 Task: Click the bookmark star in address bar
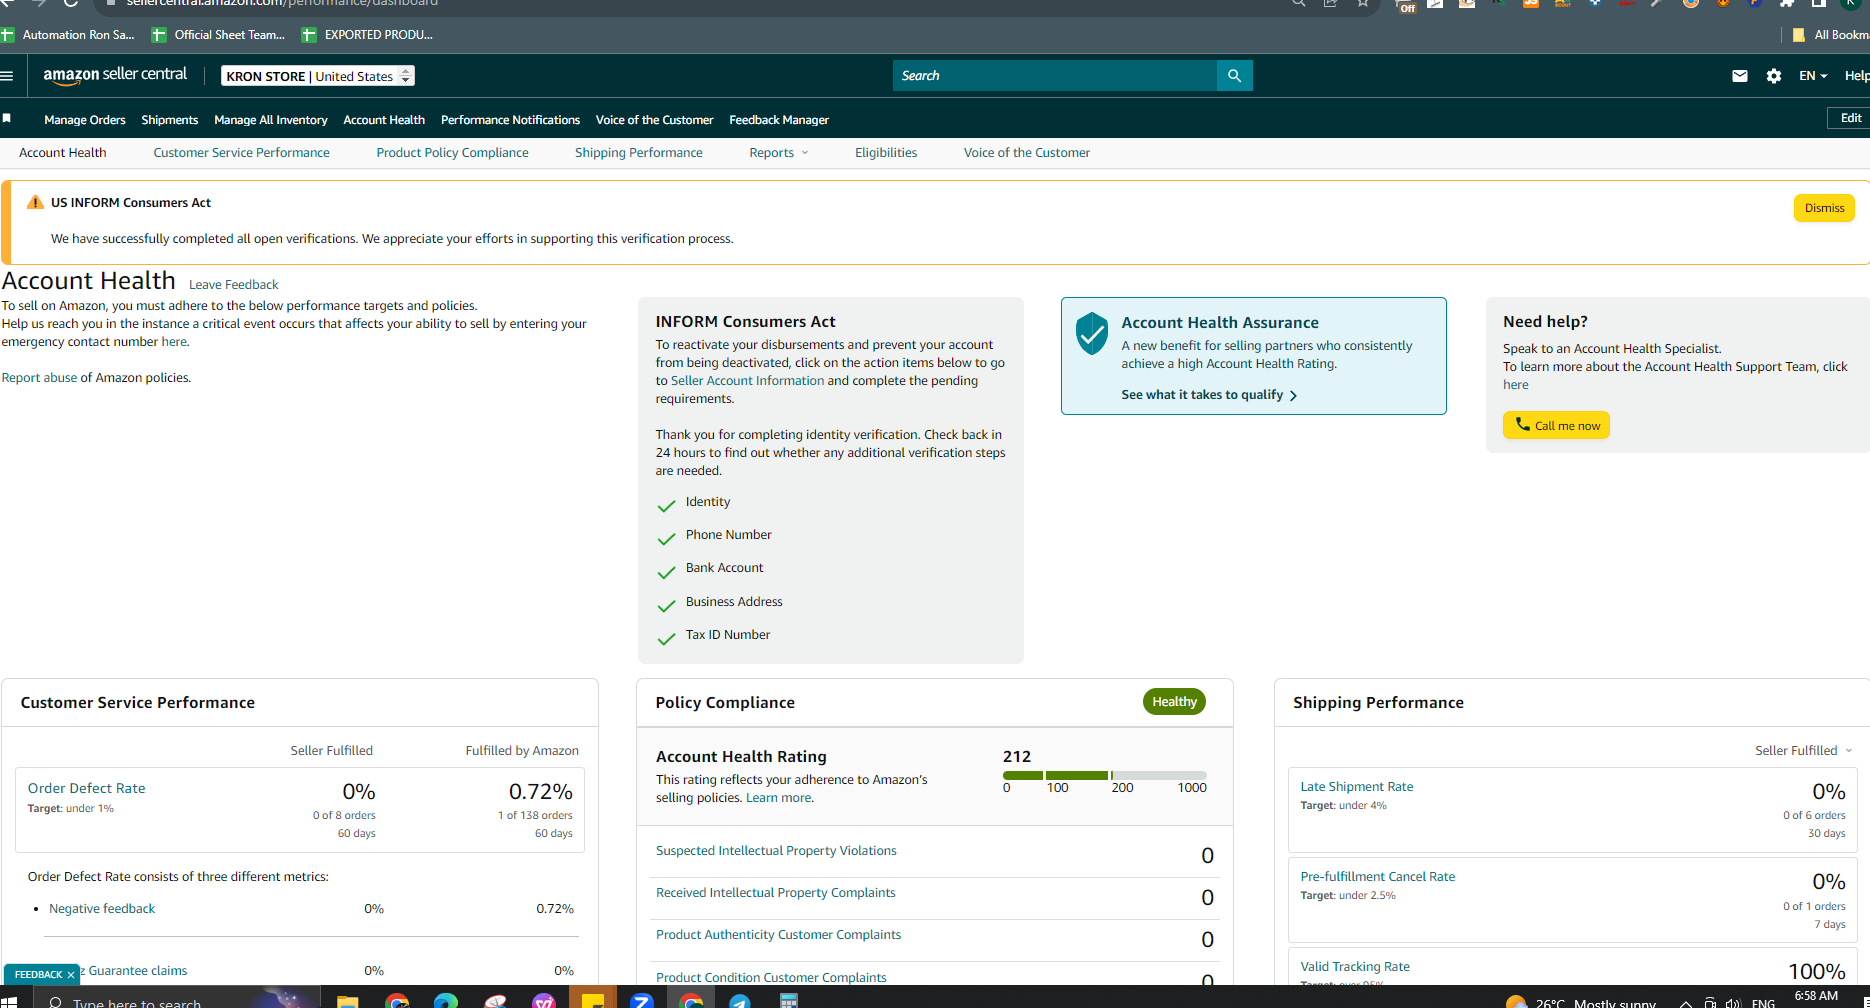tap(1363, 3)
